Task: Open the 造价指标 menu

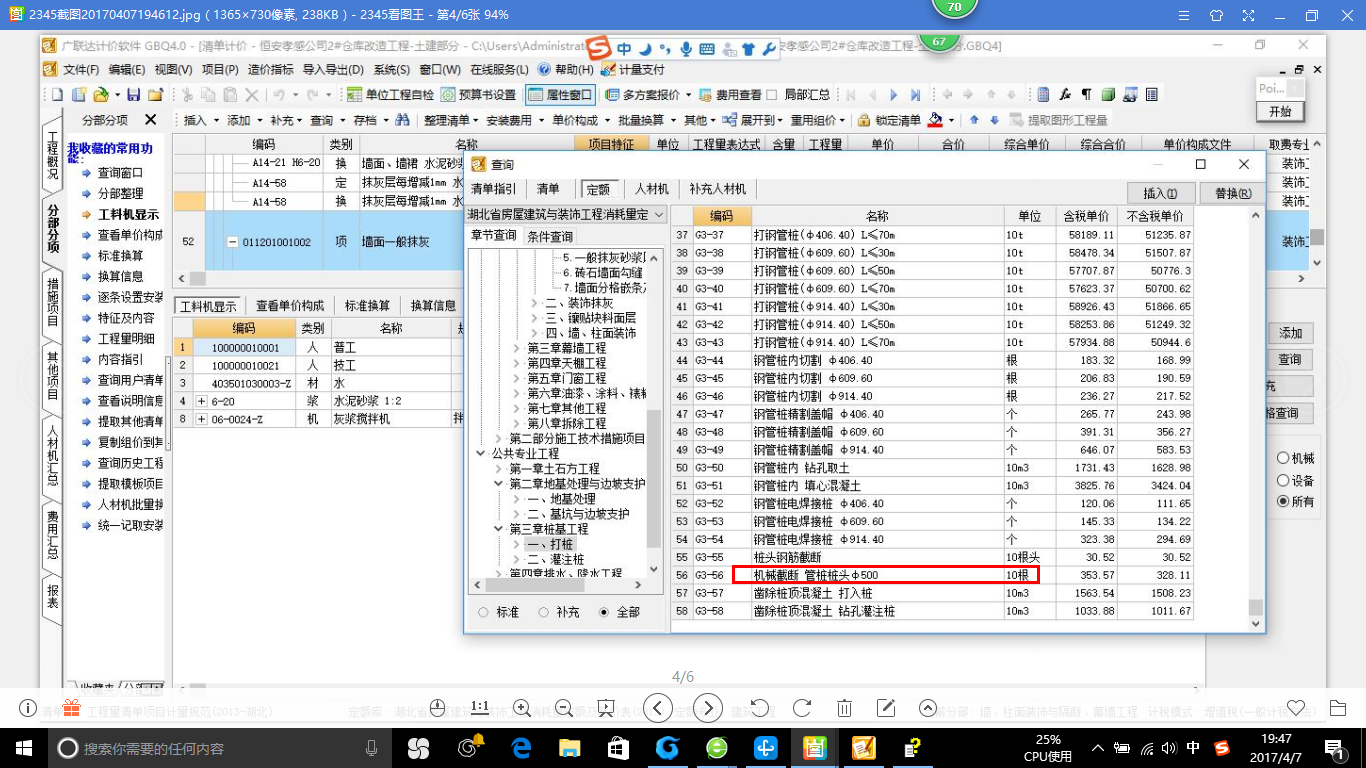Action: pyautogui.click(x=270, y=69)
